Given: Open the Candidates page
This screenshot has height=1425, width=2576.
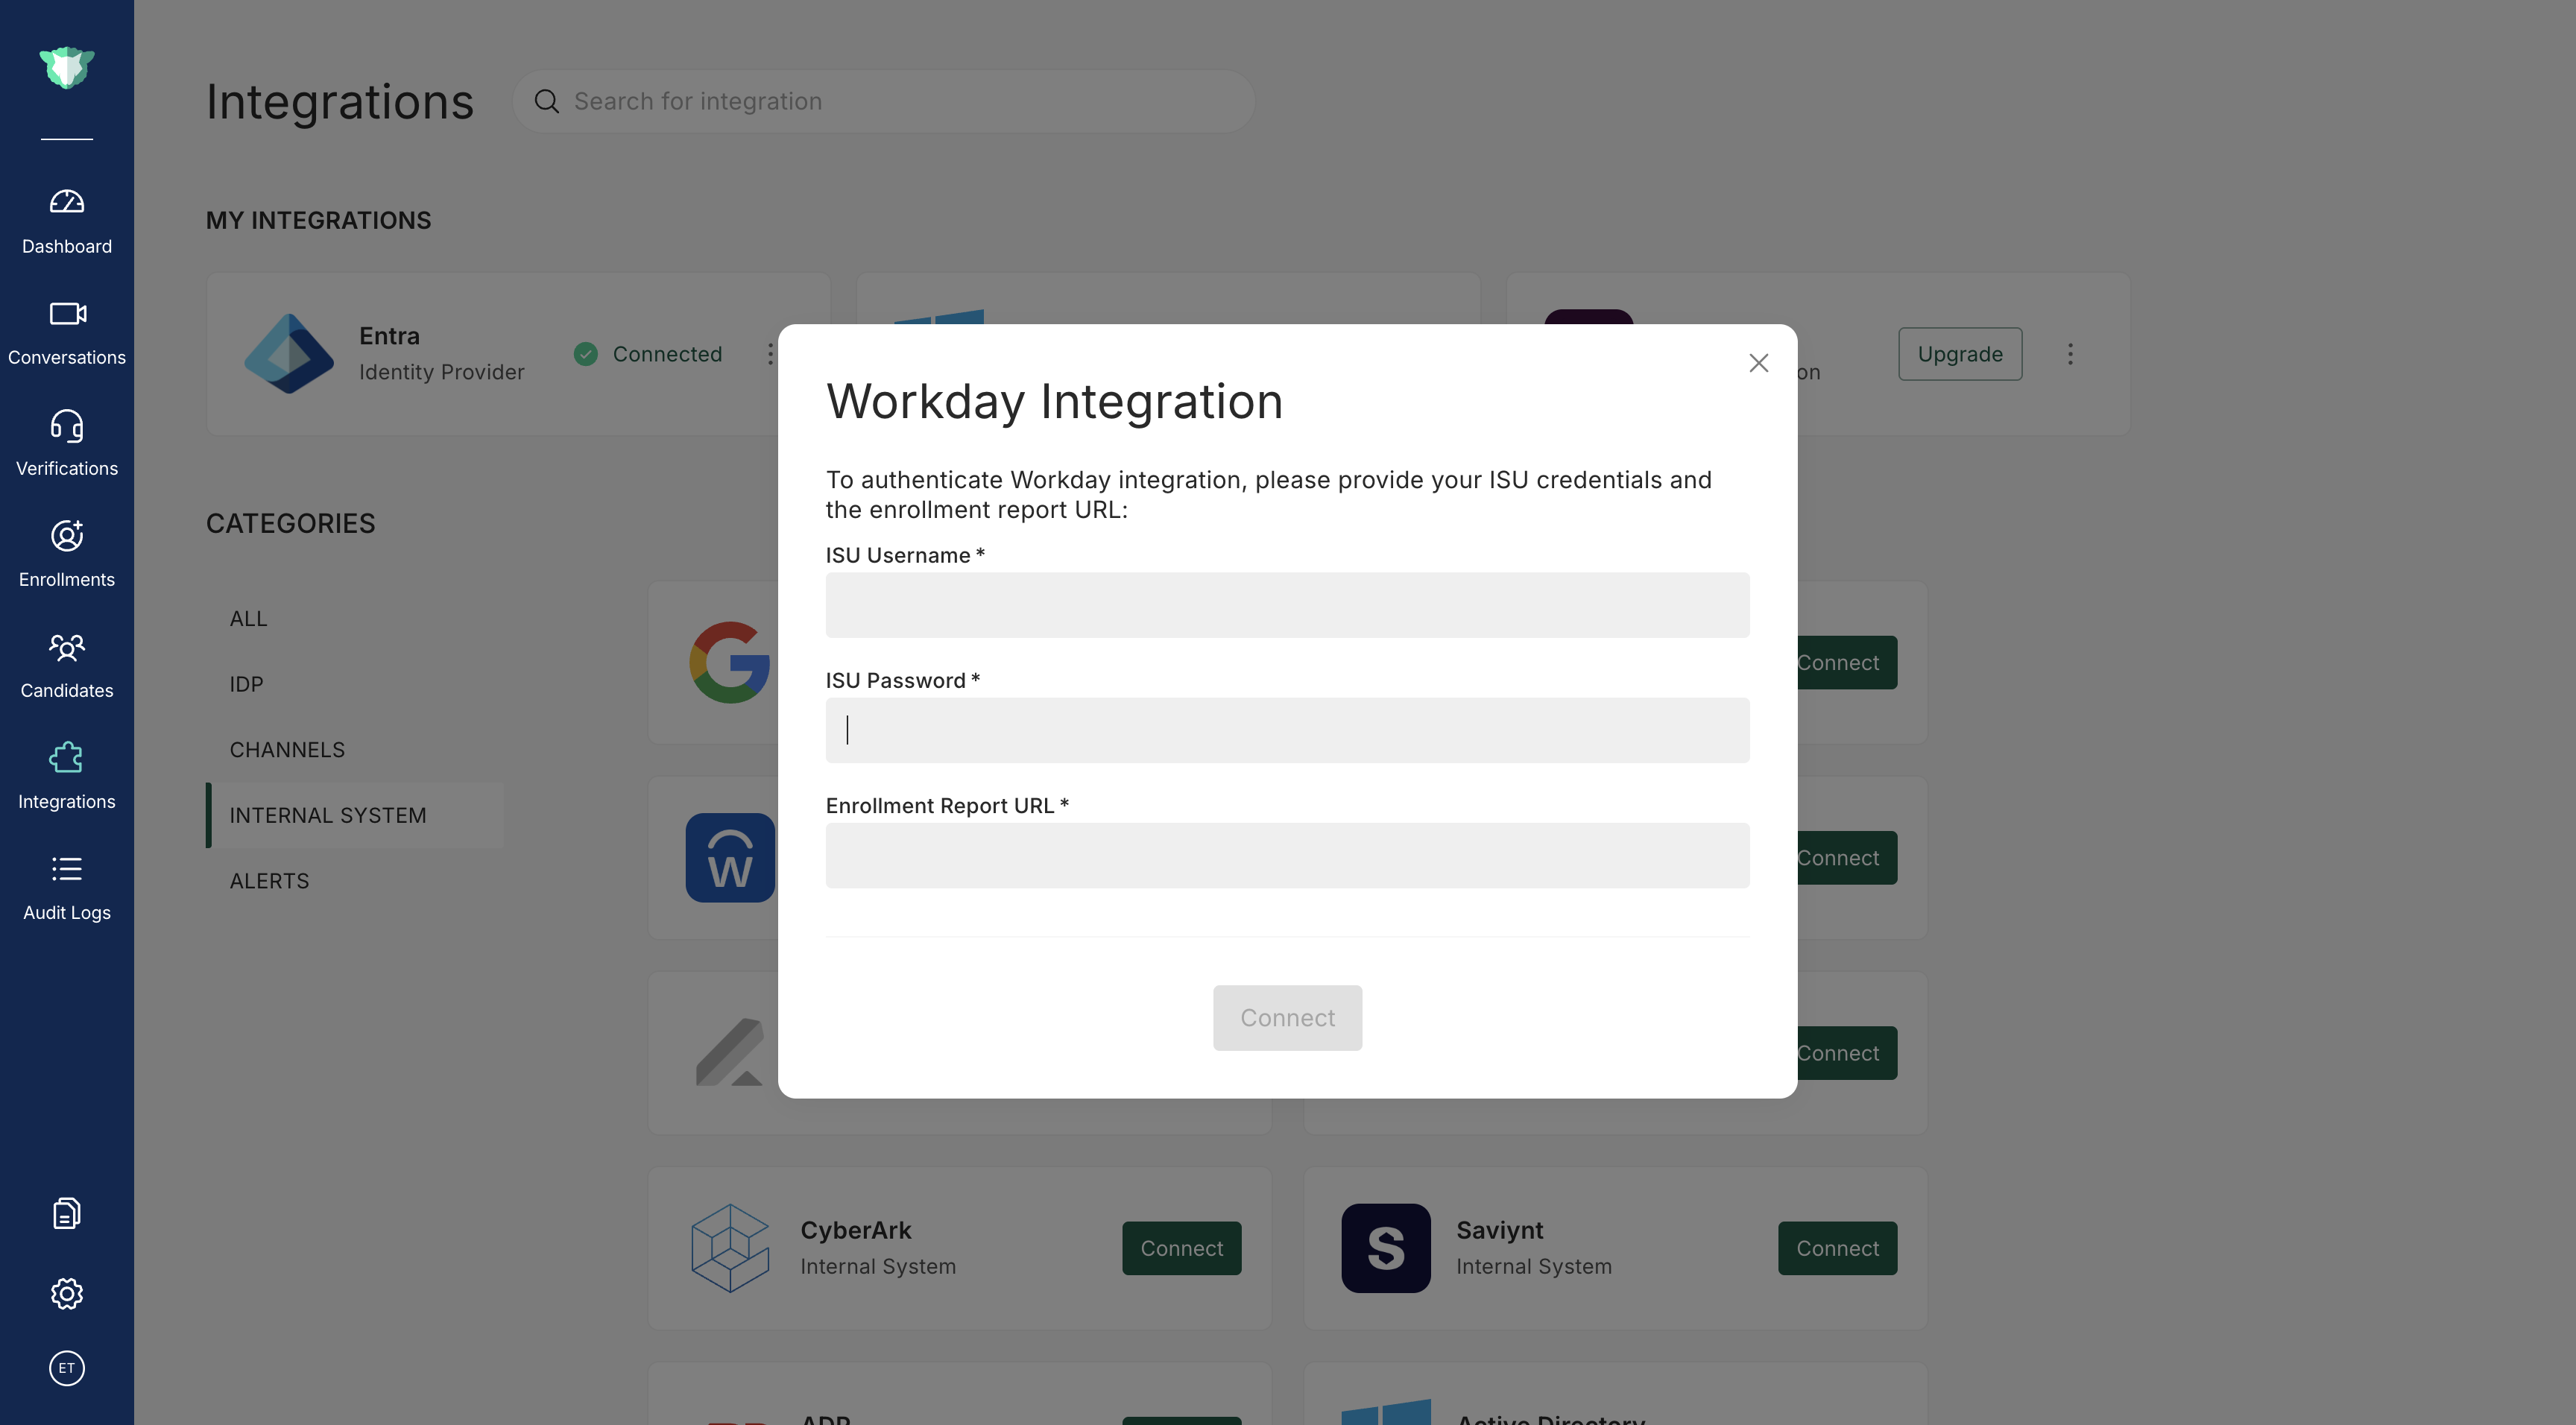Looking at the screenshot, I should (x=67, y=666).
